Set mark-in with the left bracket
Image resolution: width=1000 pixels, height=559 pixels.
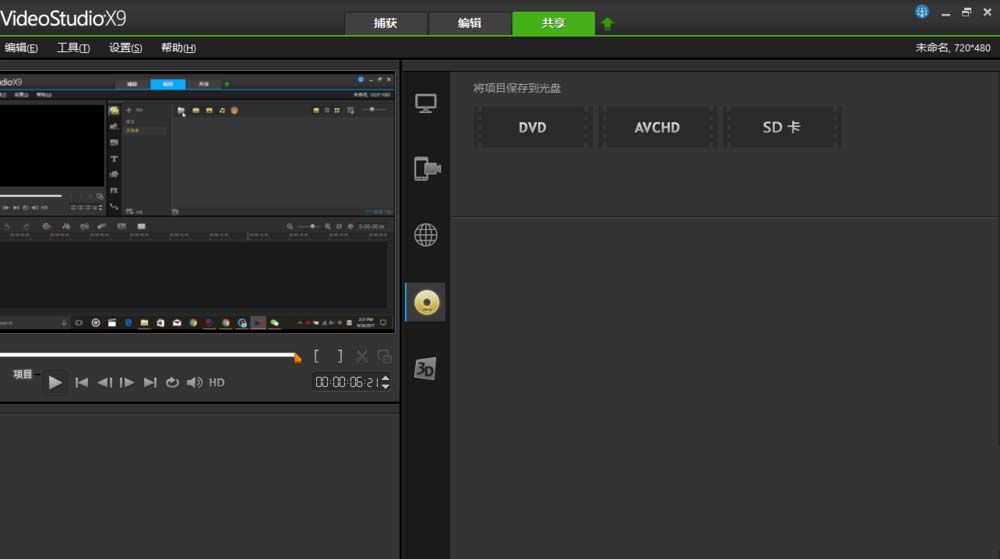[x=317, y=356]
